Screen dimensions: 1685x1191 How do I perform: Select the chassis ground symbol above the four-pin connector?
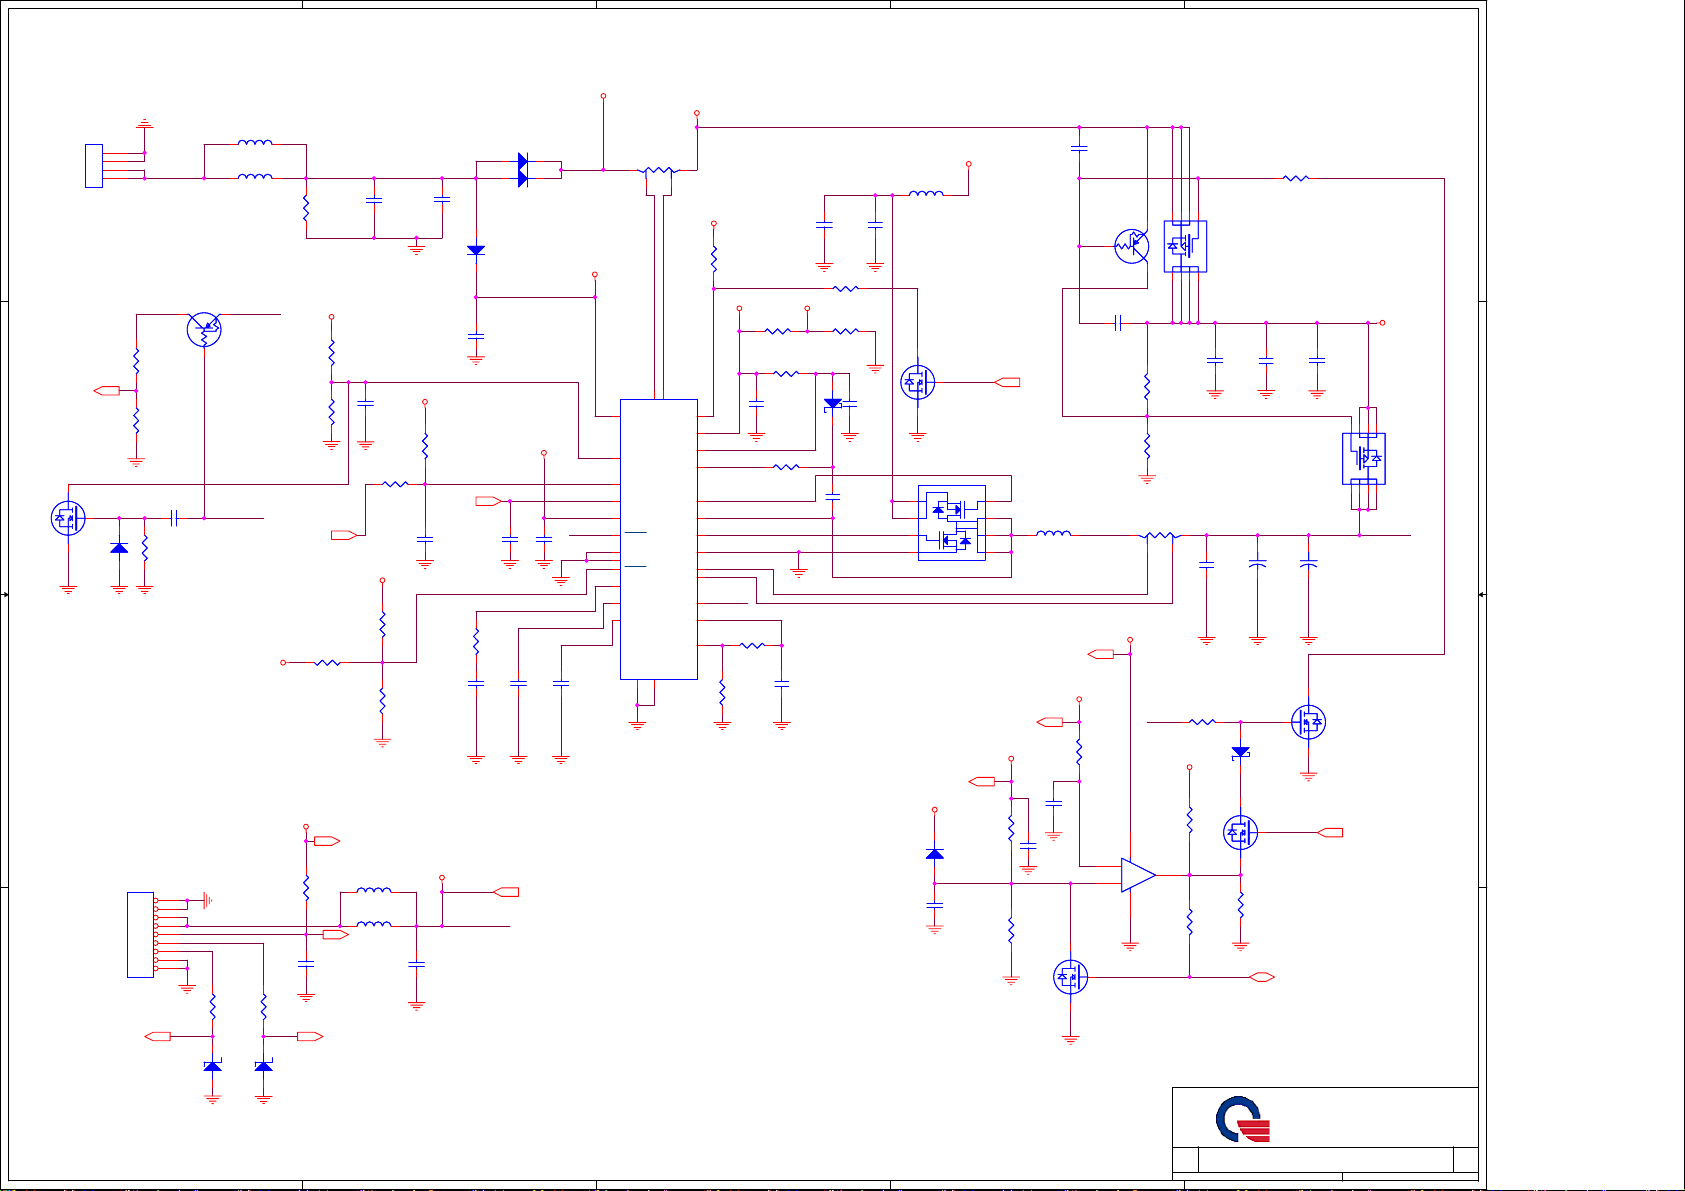145,123
